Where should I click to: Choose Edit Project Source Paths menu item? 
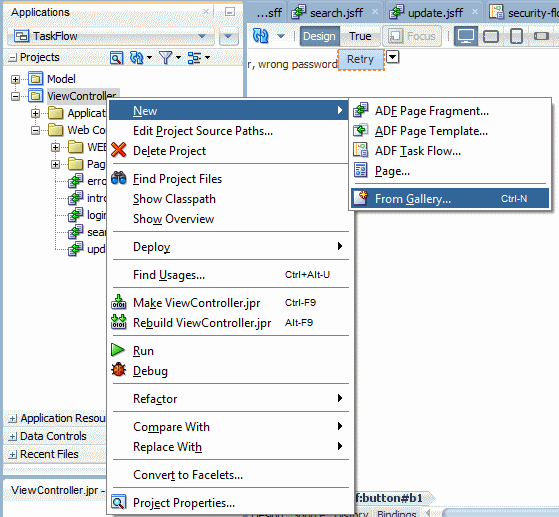tap(229, 131)
